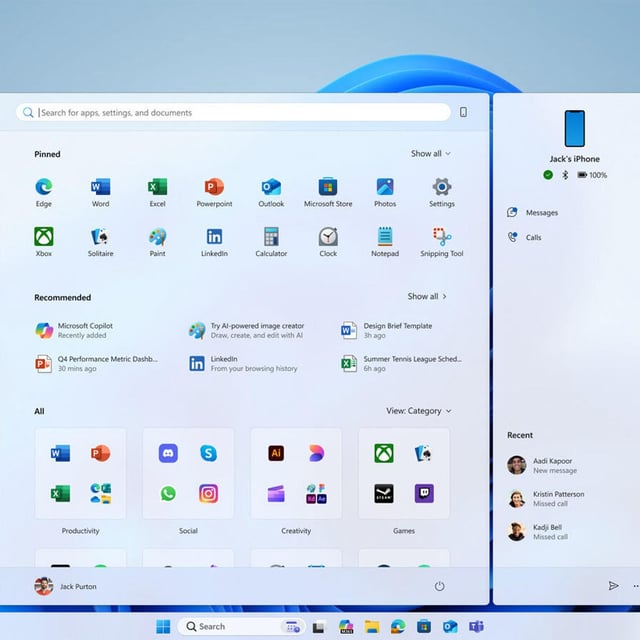Launch the pinned Powerpoint app
Viewport: 640px width, 640px height.
click(214, 193)
